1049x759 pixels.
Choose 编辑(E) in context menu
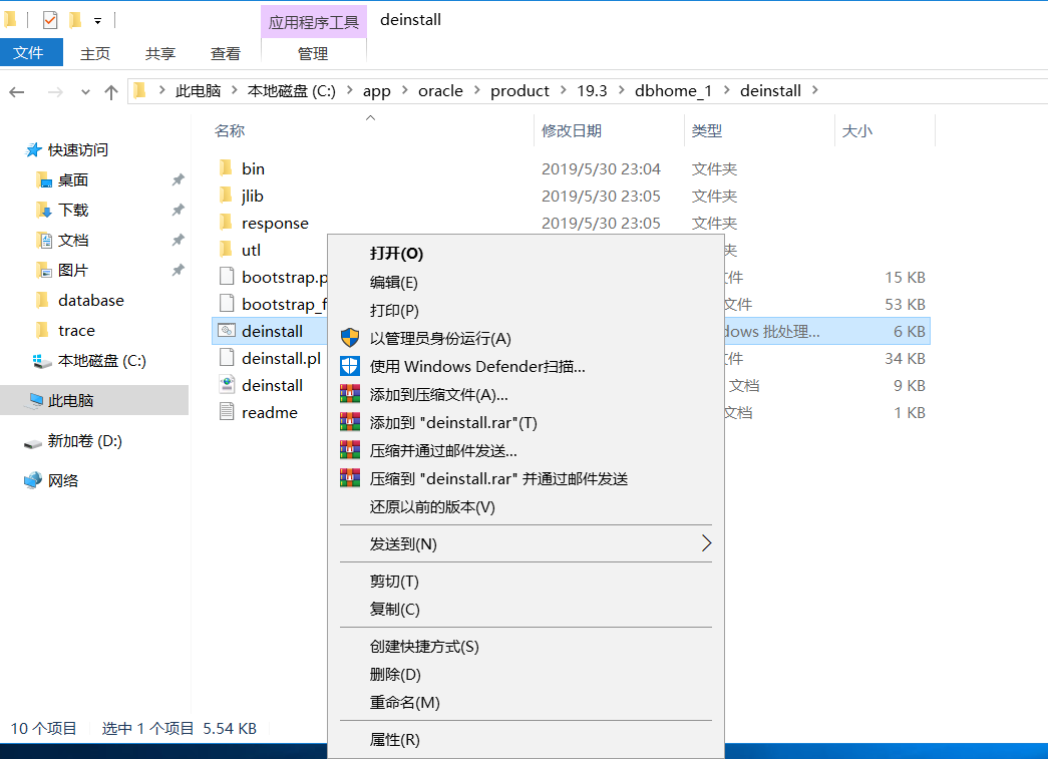[526, 282]
